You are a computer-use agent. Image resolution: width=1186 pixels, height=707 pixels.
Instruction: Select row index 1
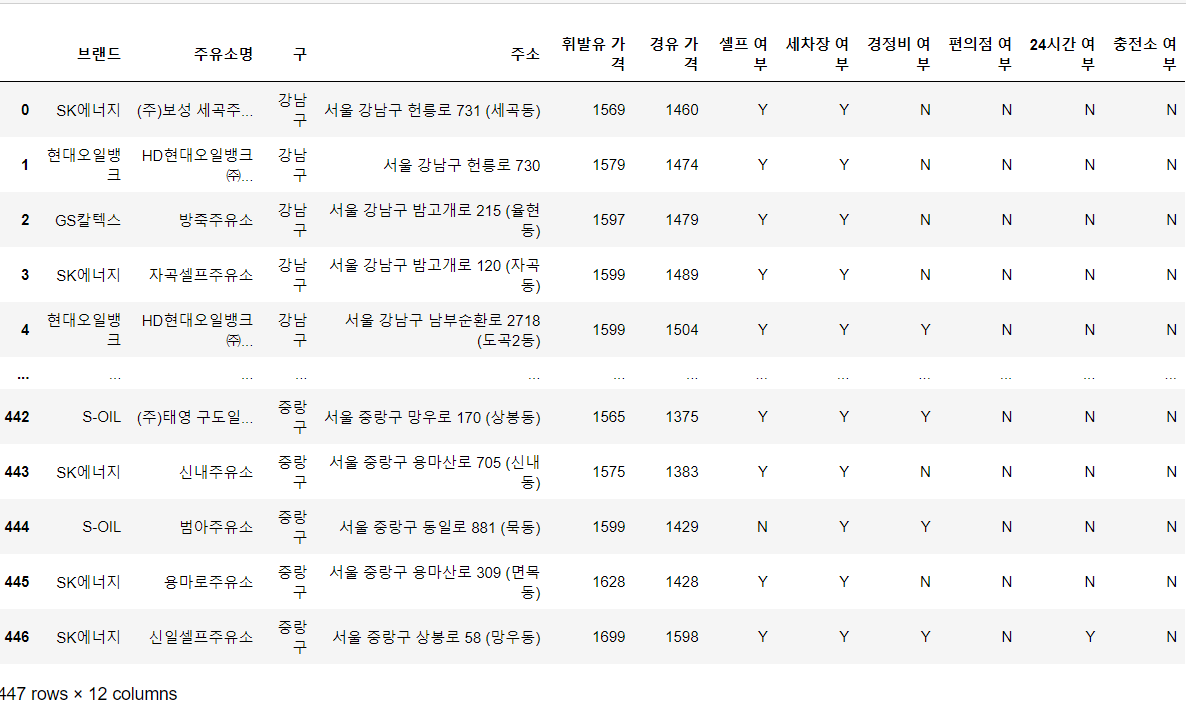click(25, 165)
